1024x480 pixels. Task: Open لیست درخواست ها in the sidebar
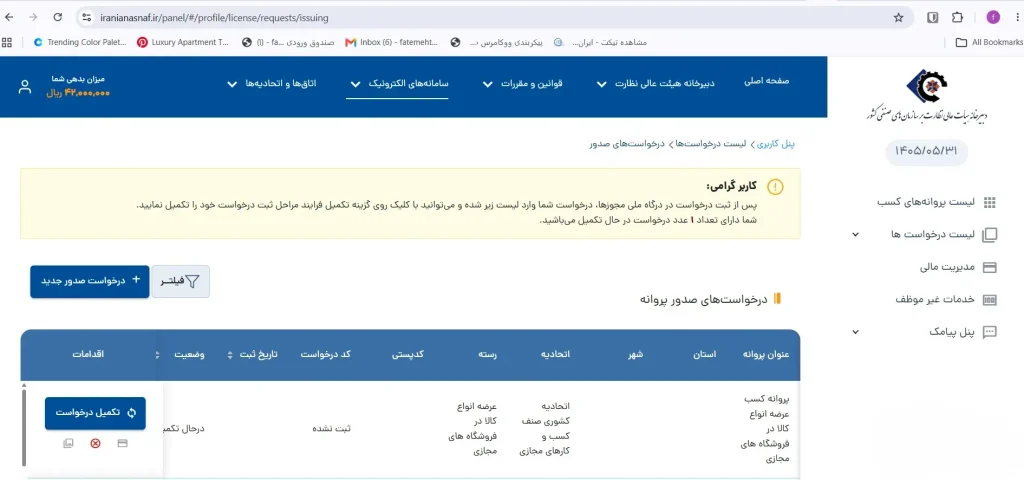click(x=933, y=234)
